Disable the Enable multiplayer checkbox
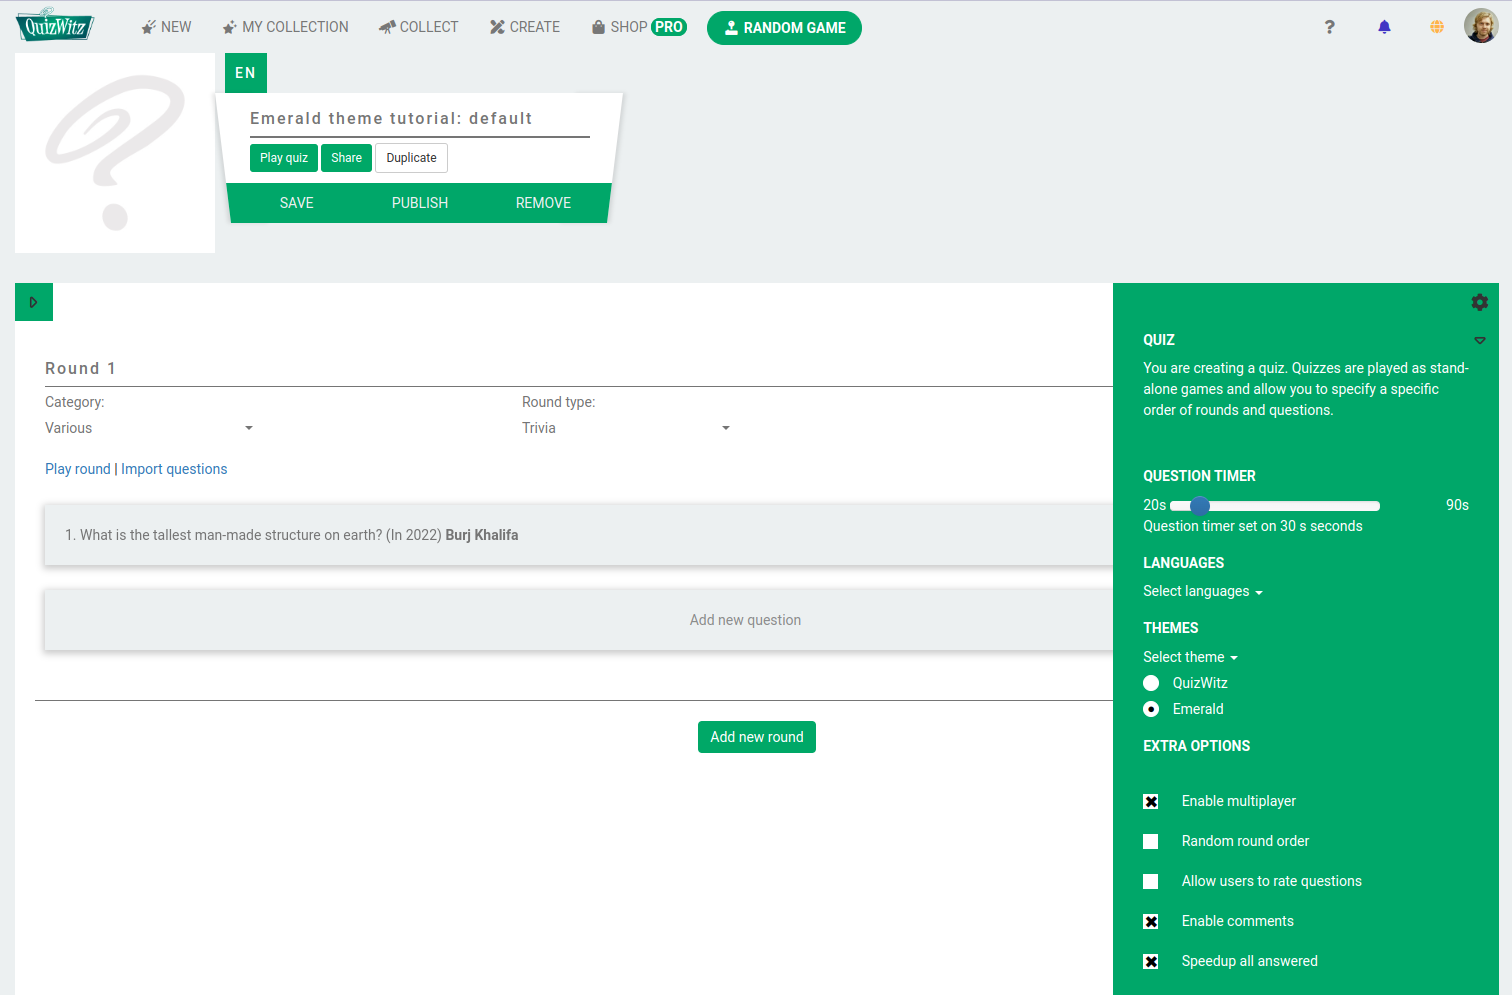This screenshot has width=1512, height=995. [1151, 801]
